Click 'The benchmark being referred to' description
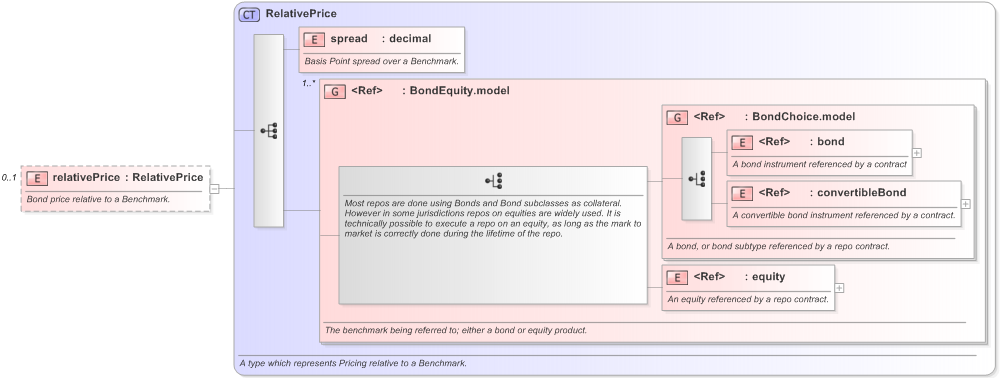Viewport: 1000px width, 378px height. (456, 331)
